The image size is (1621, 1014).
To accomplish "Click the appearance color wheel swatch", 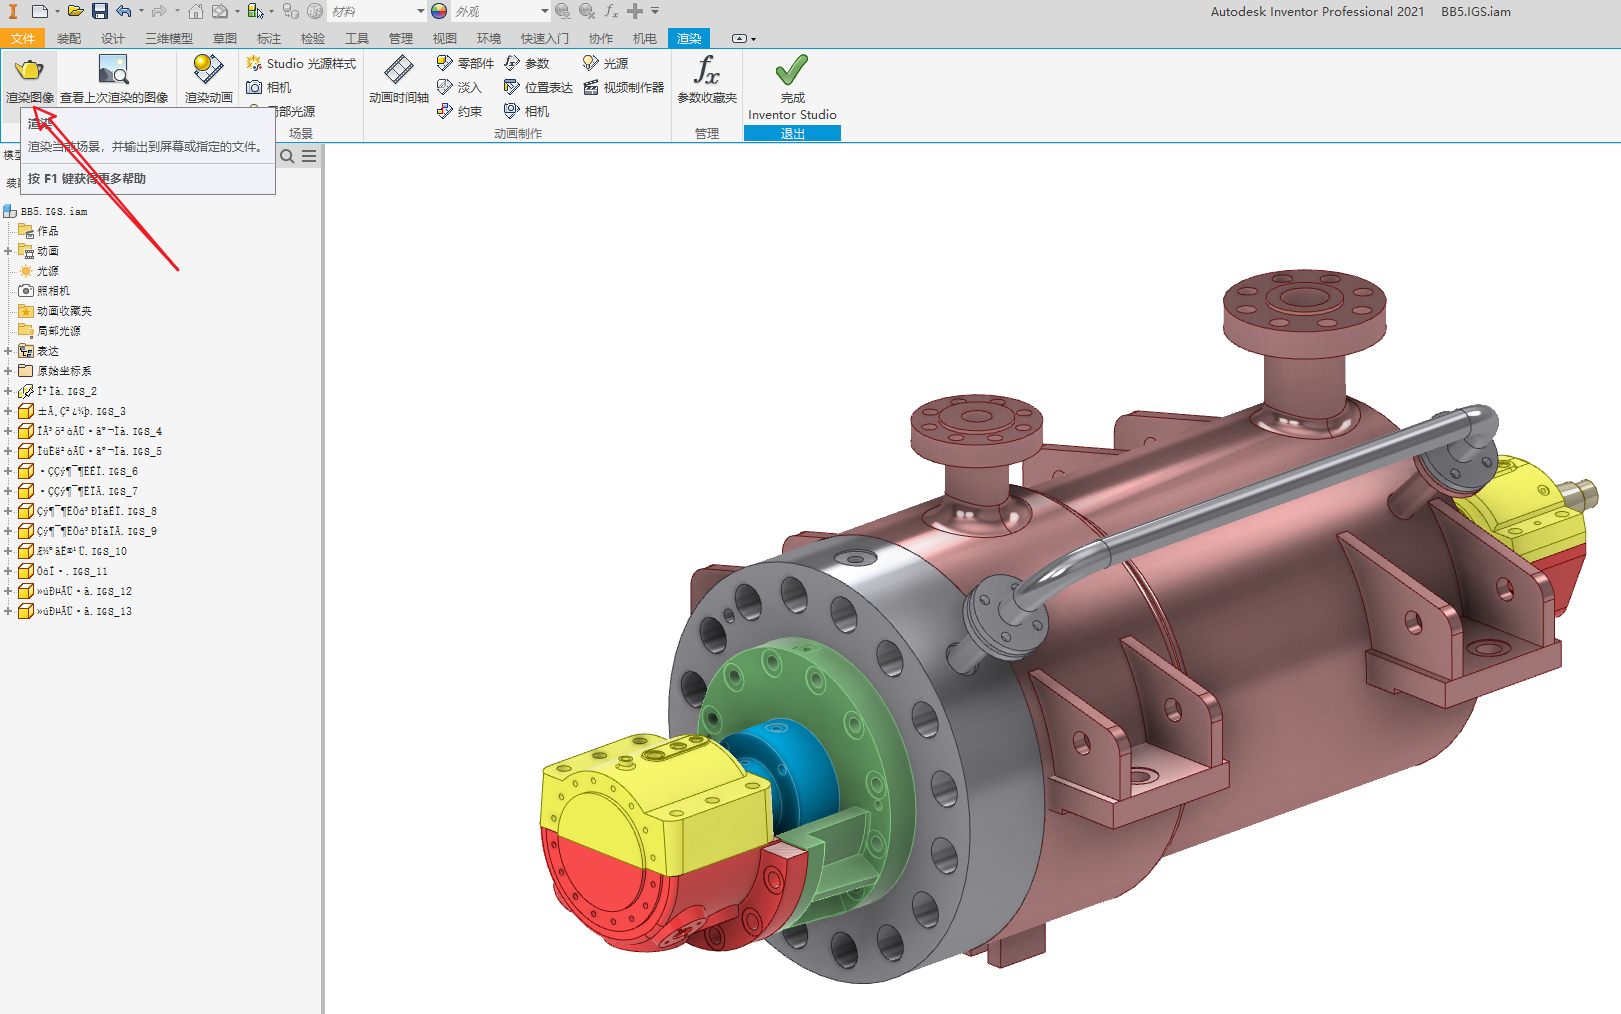I will coord(439,11).
